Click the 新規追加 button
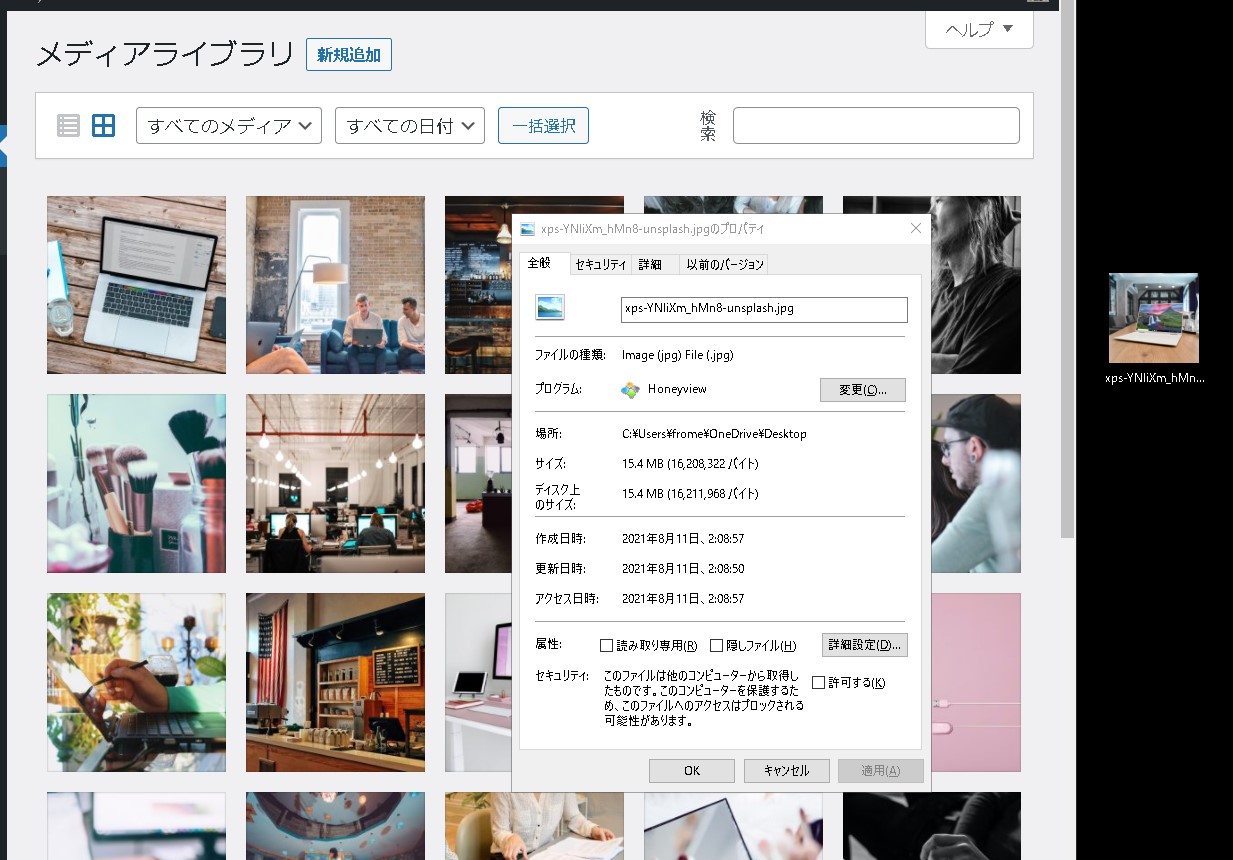Screen dimensions: 1233x860 pos(348,55)
